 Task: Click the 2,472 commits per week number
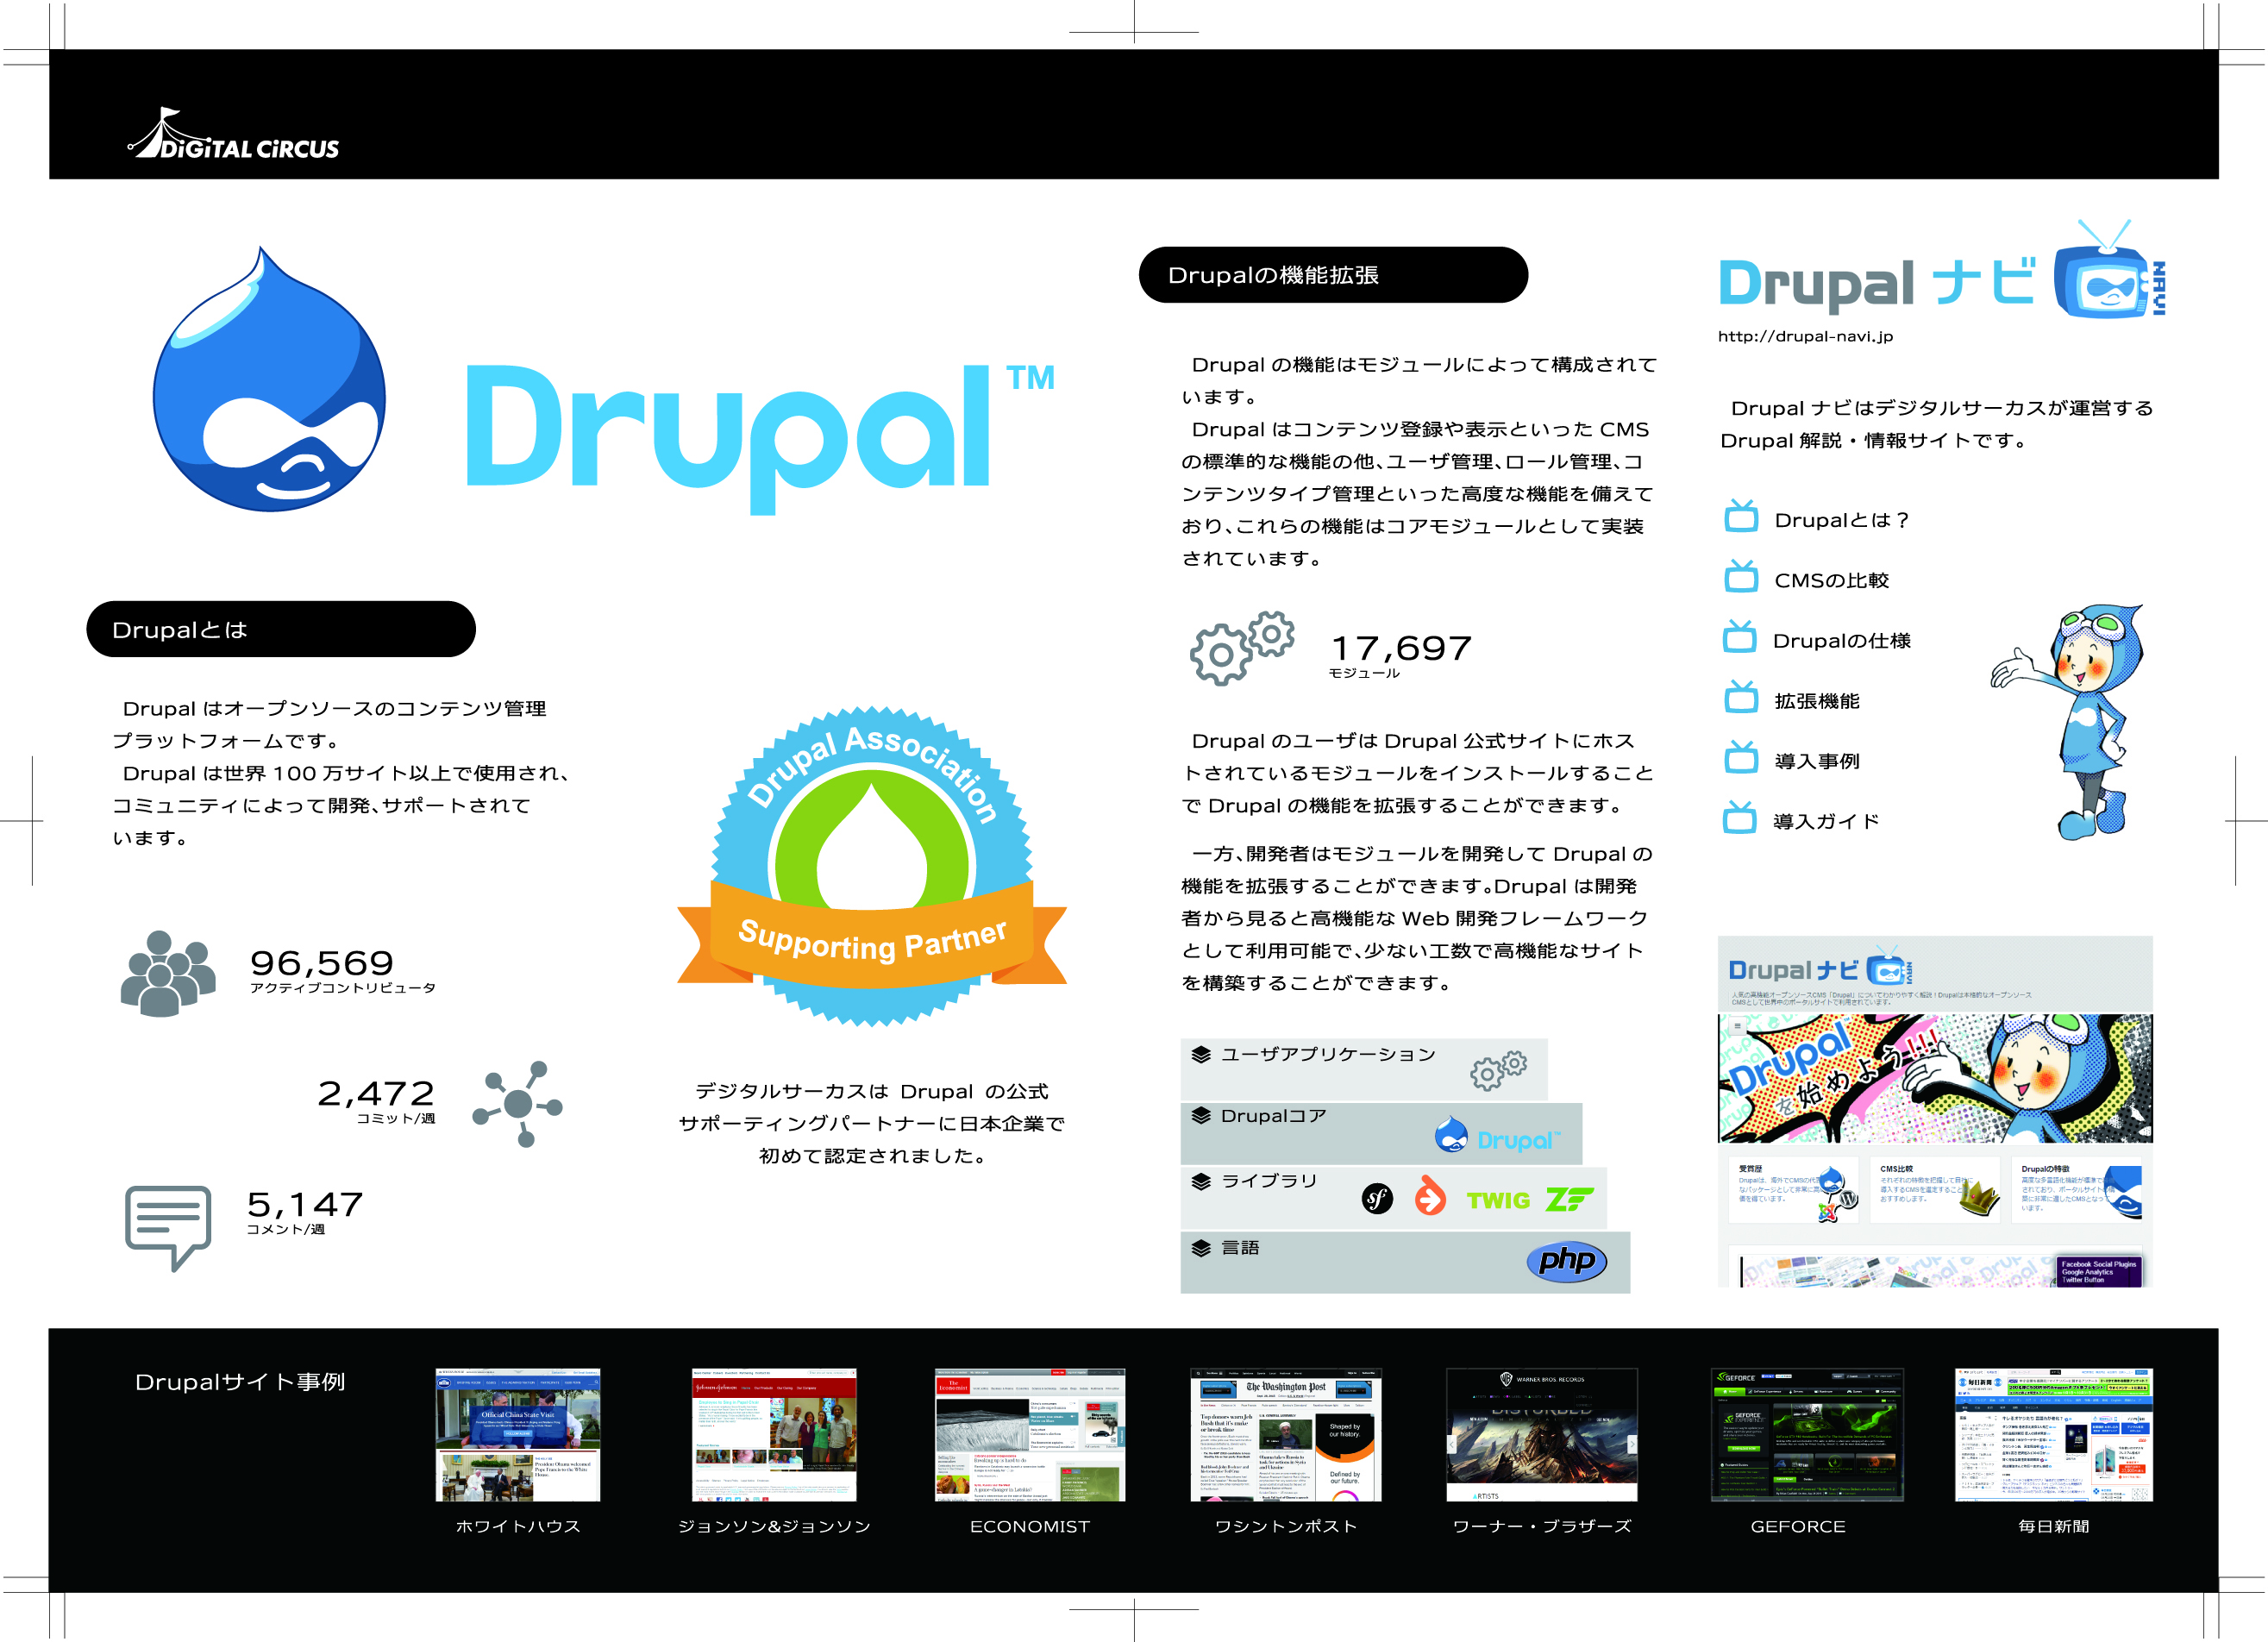(x=376, y=1093)
